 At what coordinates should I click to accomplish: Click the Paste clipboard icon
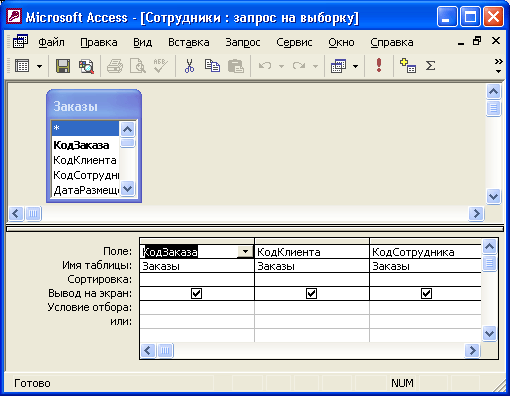236,66
